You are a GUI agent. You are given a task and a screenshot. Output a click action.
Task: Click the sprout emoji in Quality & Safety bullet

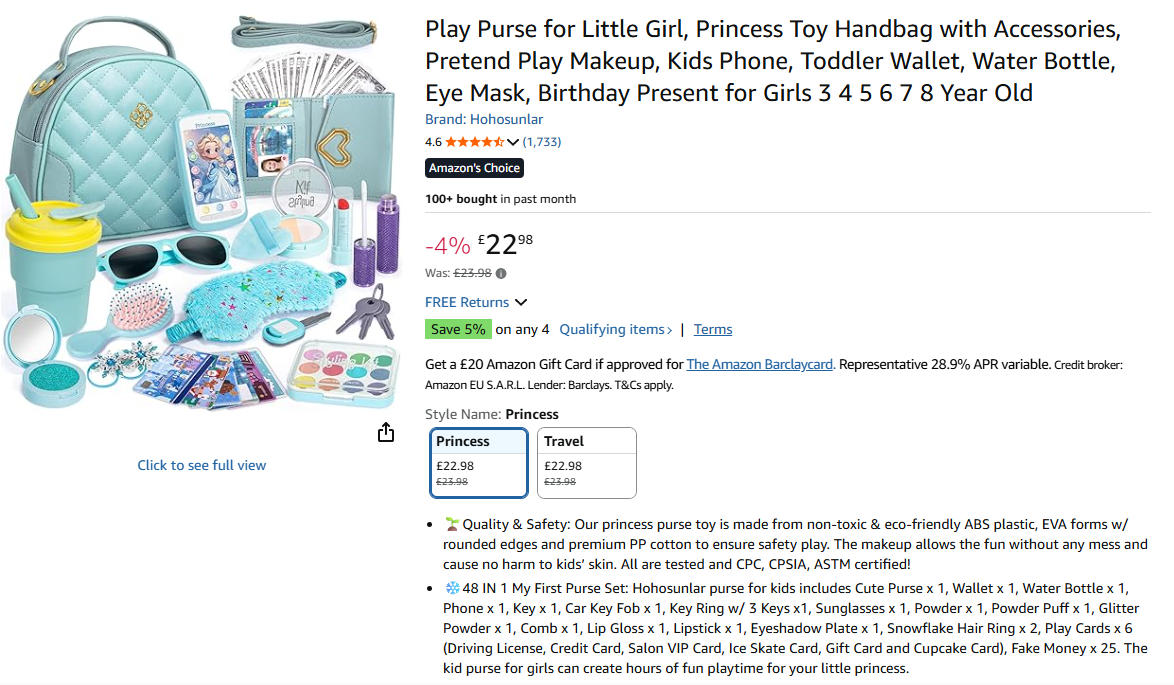[x=451, y=525]
